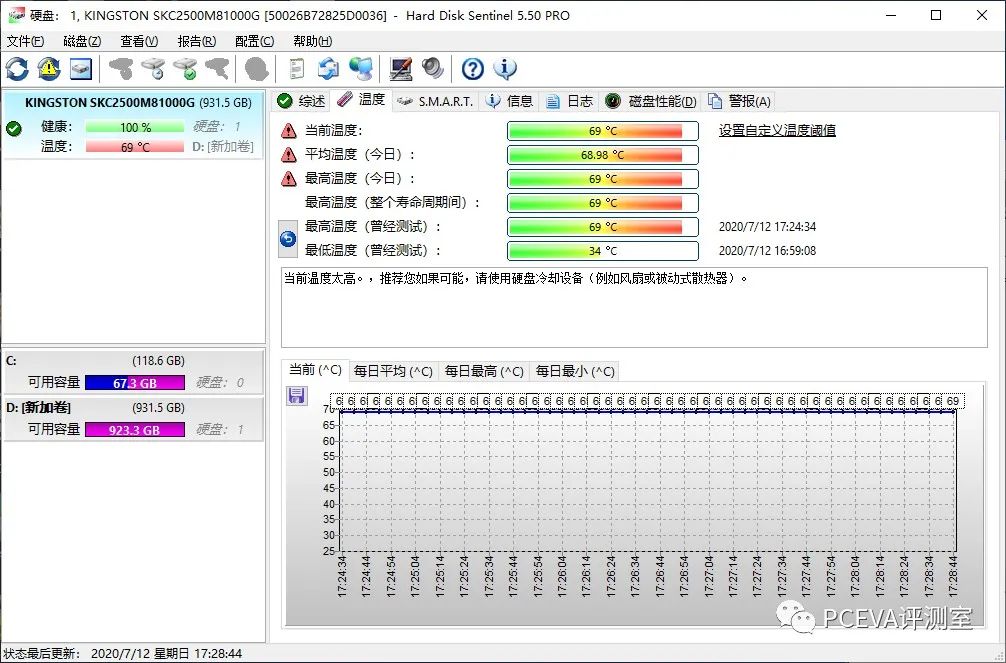The width and height of the screenshot is (1006, 663).
Task: Click the 当前温度 69 °C gauge bar
Action: (602, 131)
